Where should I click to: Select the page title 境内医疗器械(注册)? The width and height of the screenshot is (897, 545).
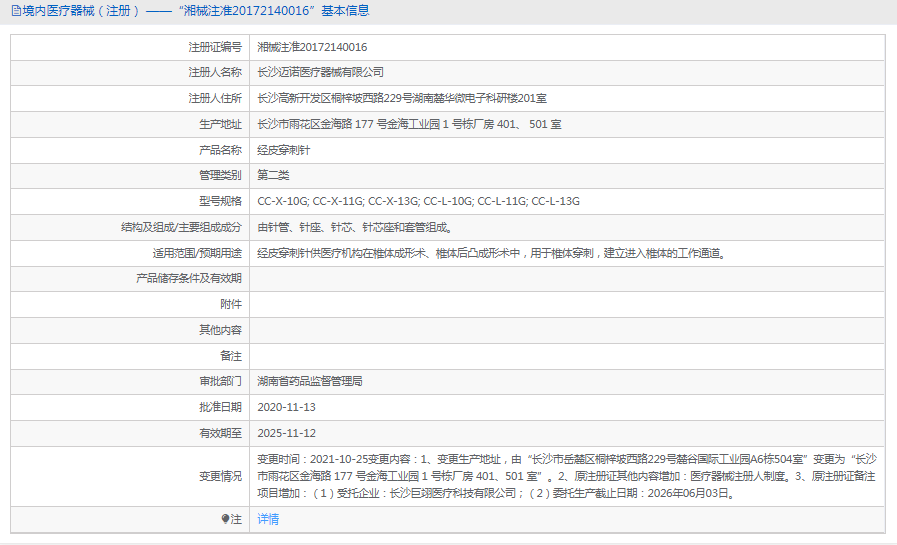[81, 11]
